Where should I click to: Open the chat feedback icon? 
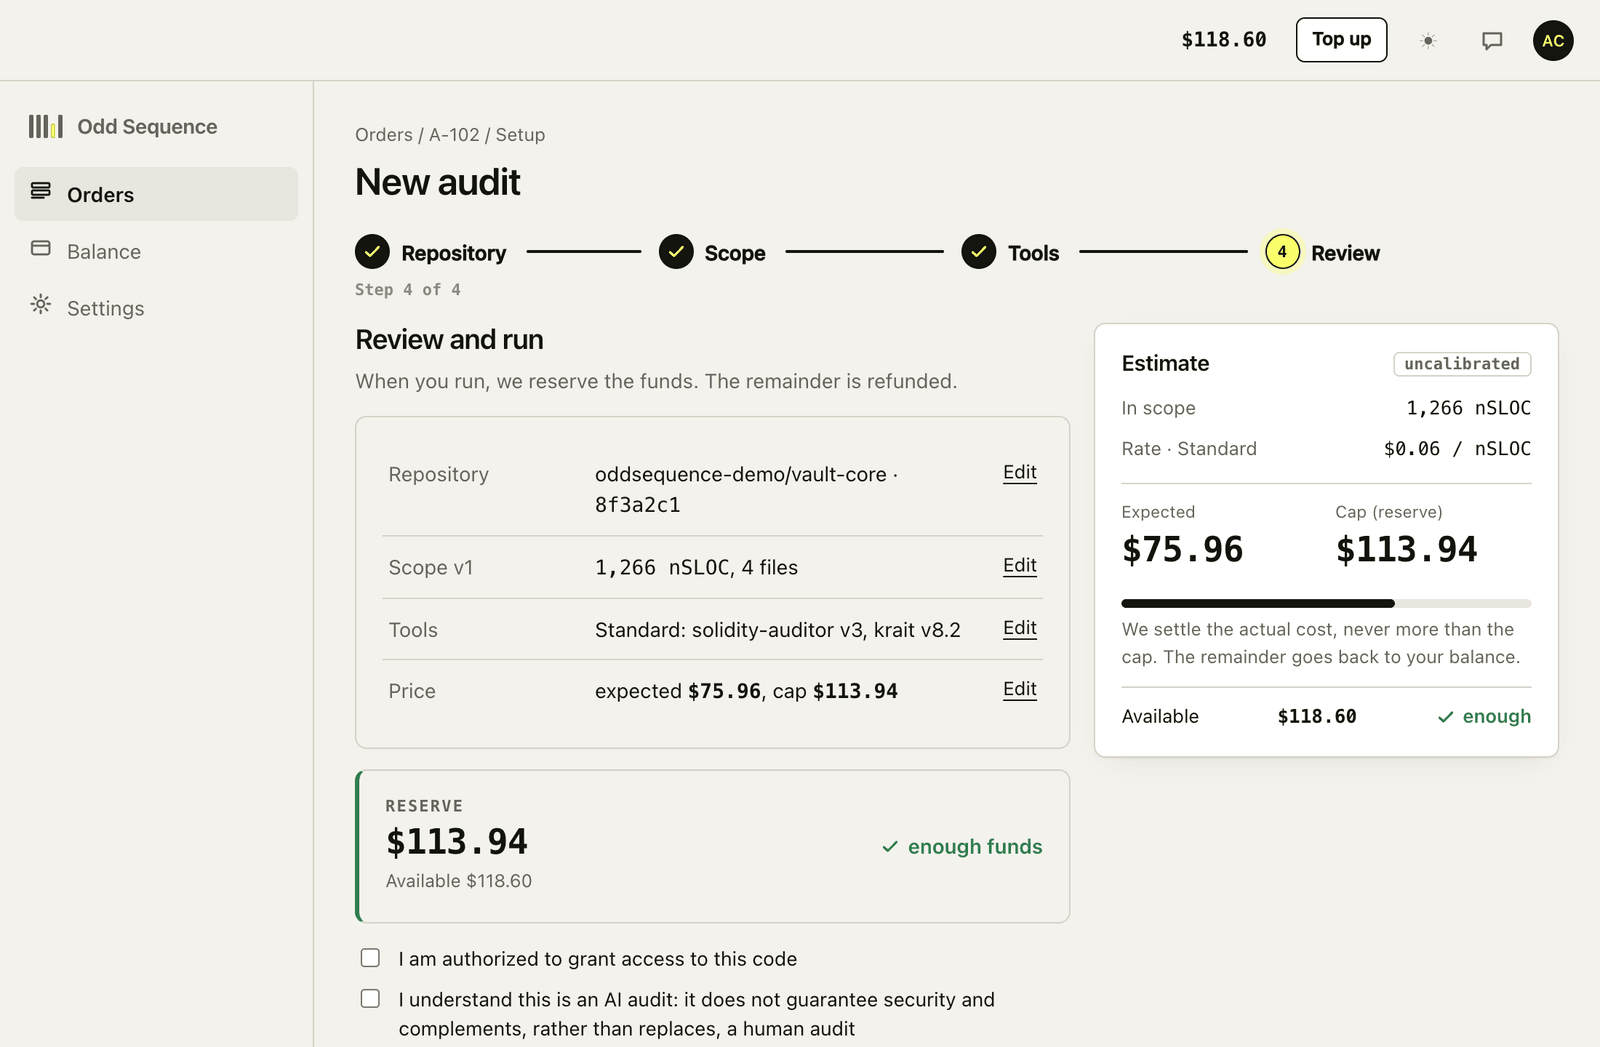point(1492,40)
